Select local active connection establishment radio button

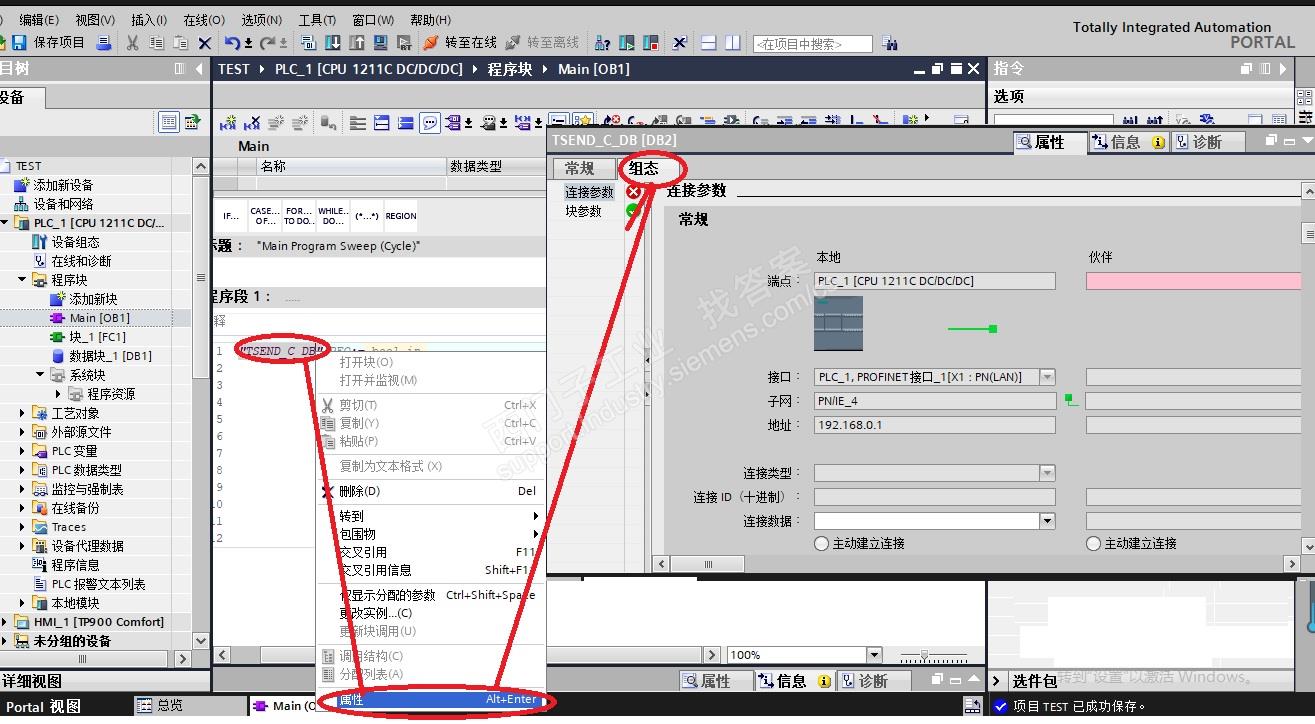coord(822,543)
